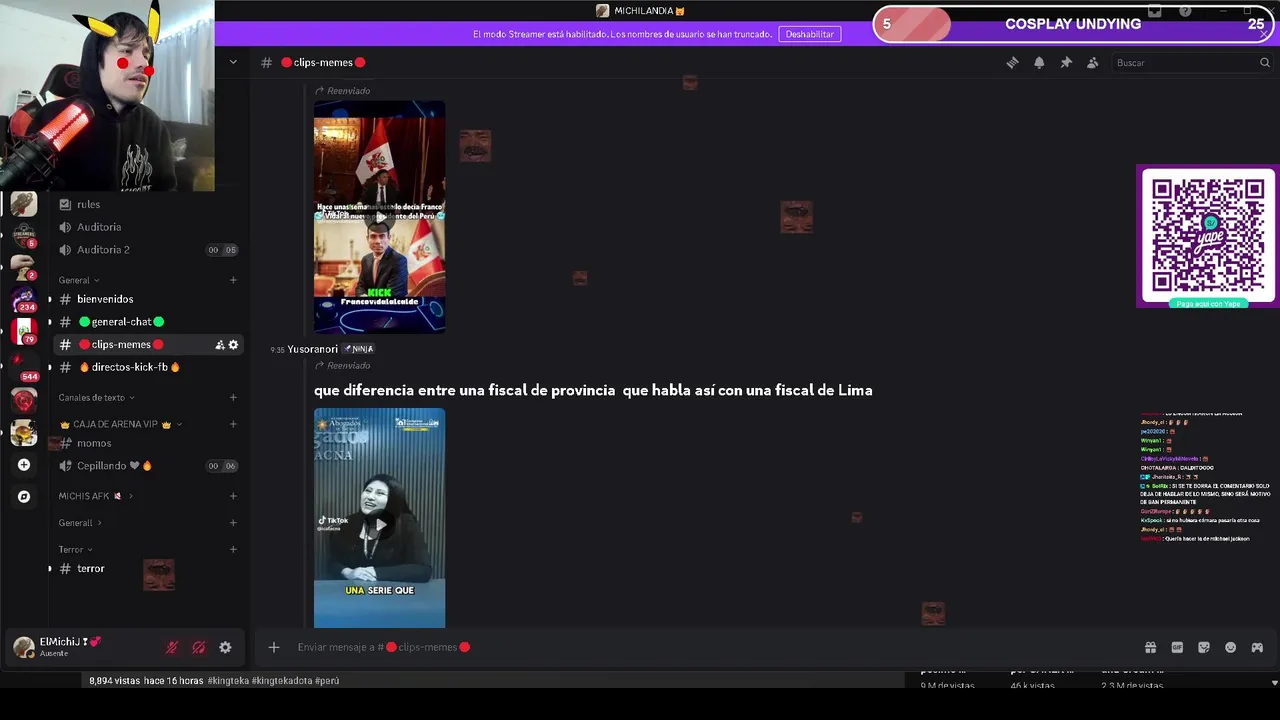Open Discover servers compass icon
This screenshot has height=720, width=1280.
[24, 496]
